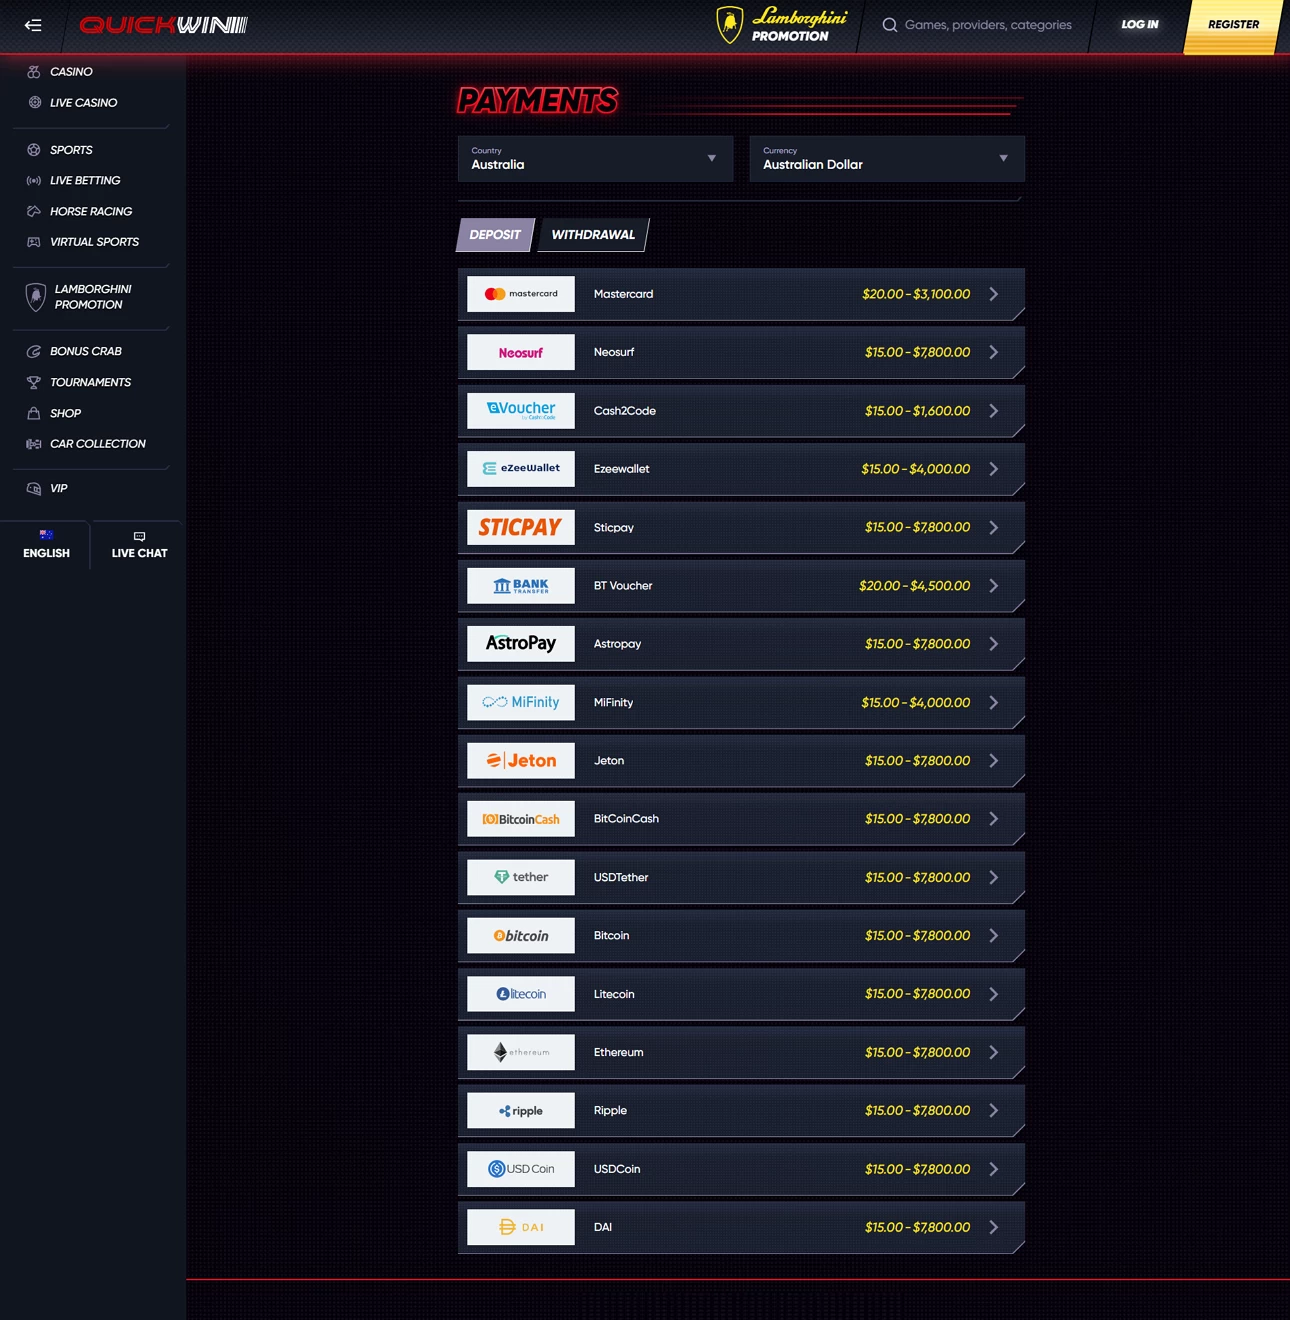The width and height of the screenshot is (1290, 1320).
Task: Click the Live Casino sidebar icon
Action: (x=34, y=102)
